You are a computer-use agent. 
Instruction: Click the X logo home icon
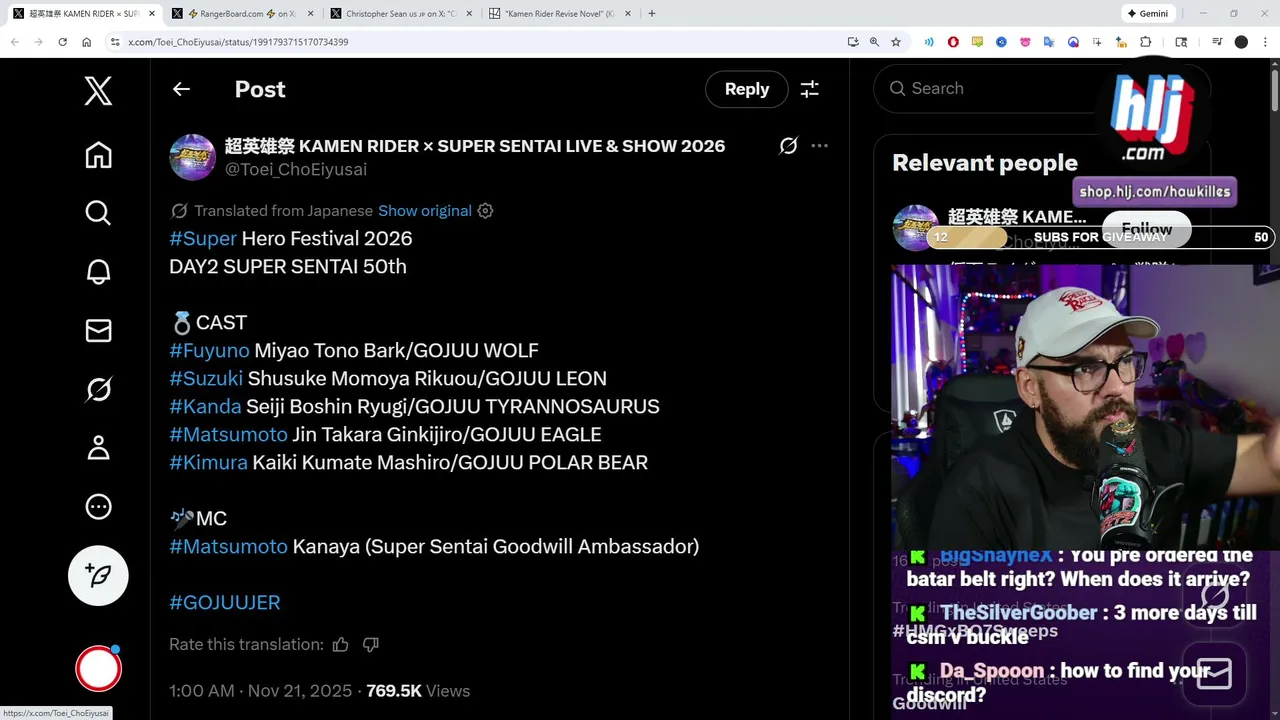[98, 91]
